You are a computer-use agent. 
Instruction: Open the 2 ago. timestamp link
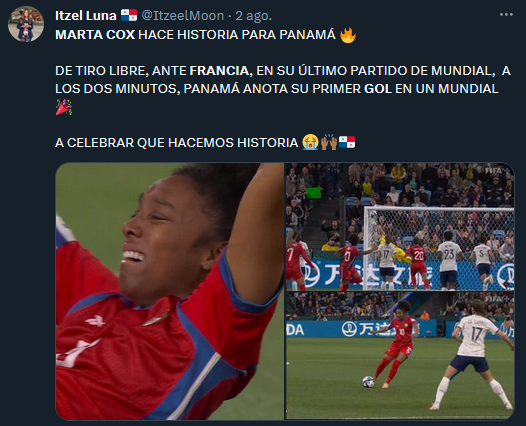coord(253,16)
